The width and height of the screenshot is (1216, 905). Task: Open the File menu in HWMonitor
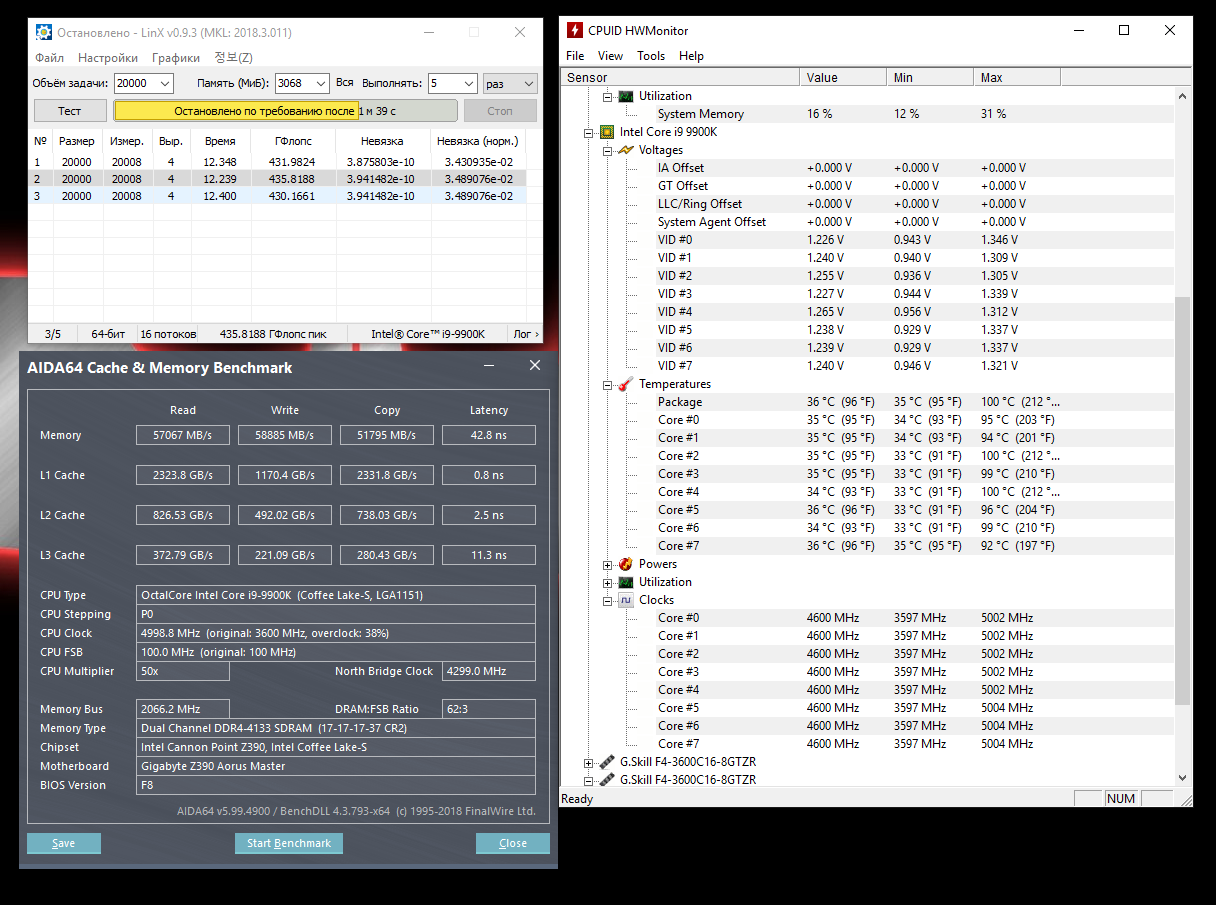[575, 56]
